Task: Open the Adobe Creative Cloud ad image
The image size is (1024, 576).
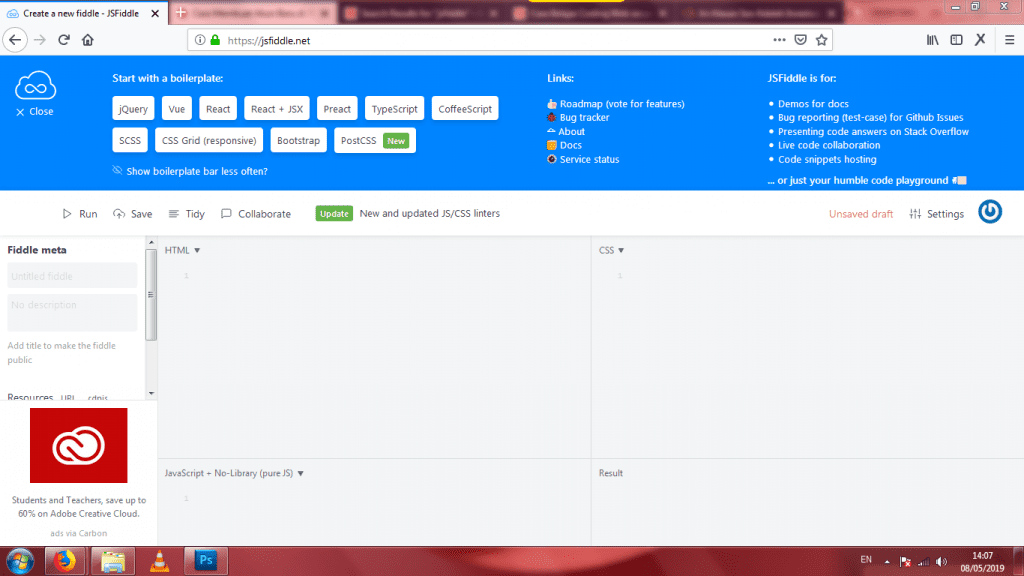Action: [x=78, y=445]
